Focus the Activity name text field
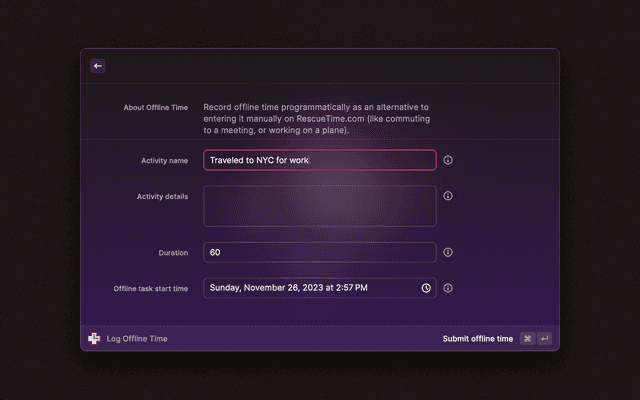The width and height of the screenshot is (640, 400). click(320, 160)
